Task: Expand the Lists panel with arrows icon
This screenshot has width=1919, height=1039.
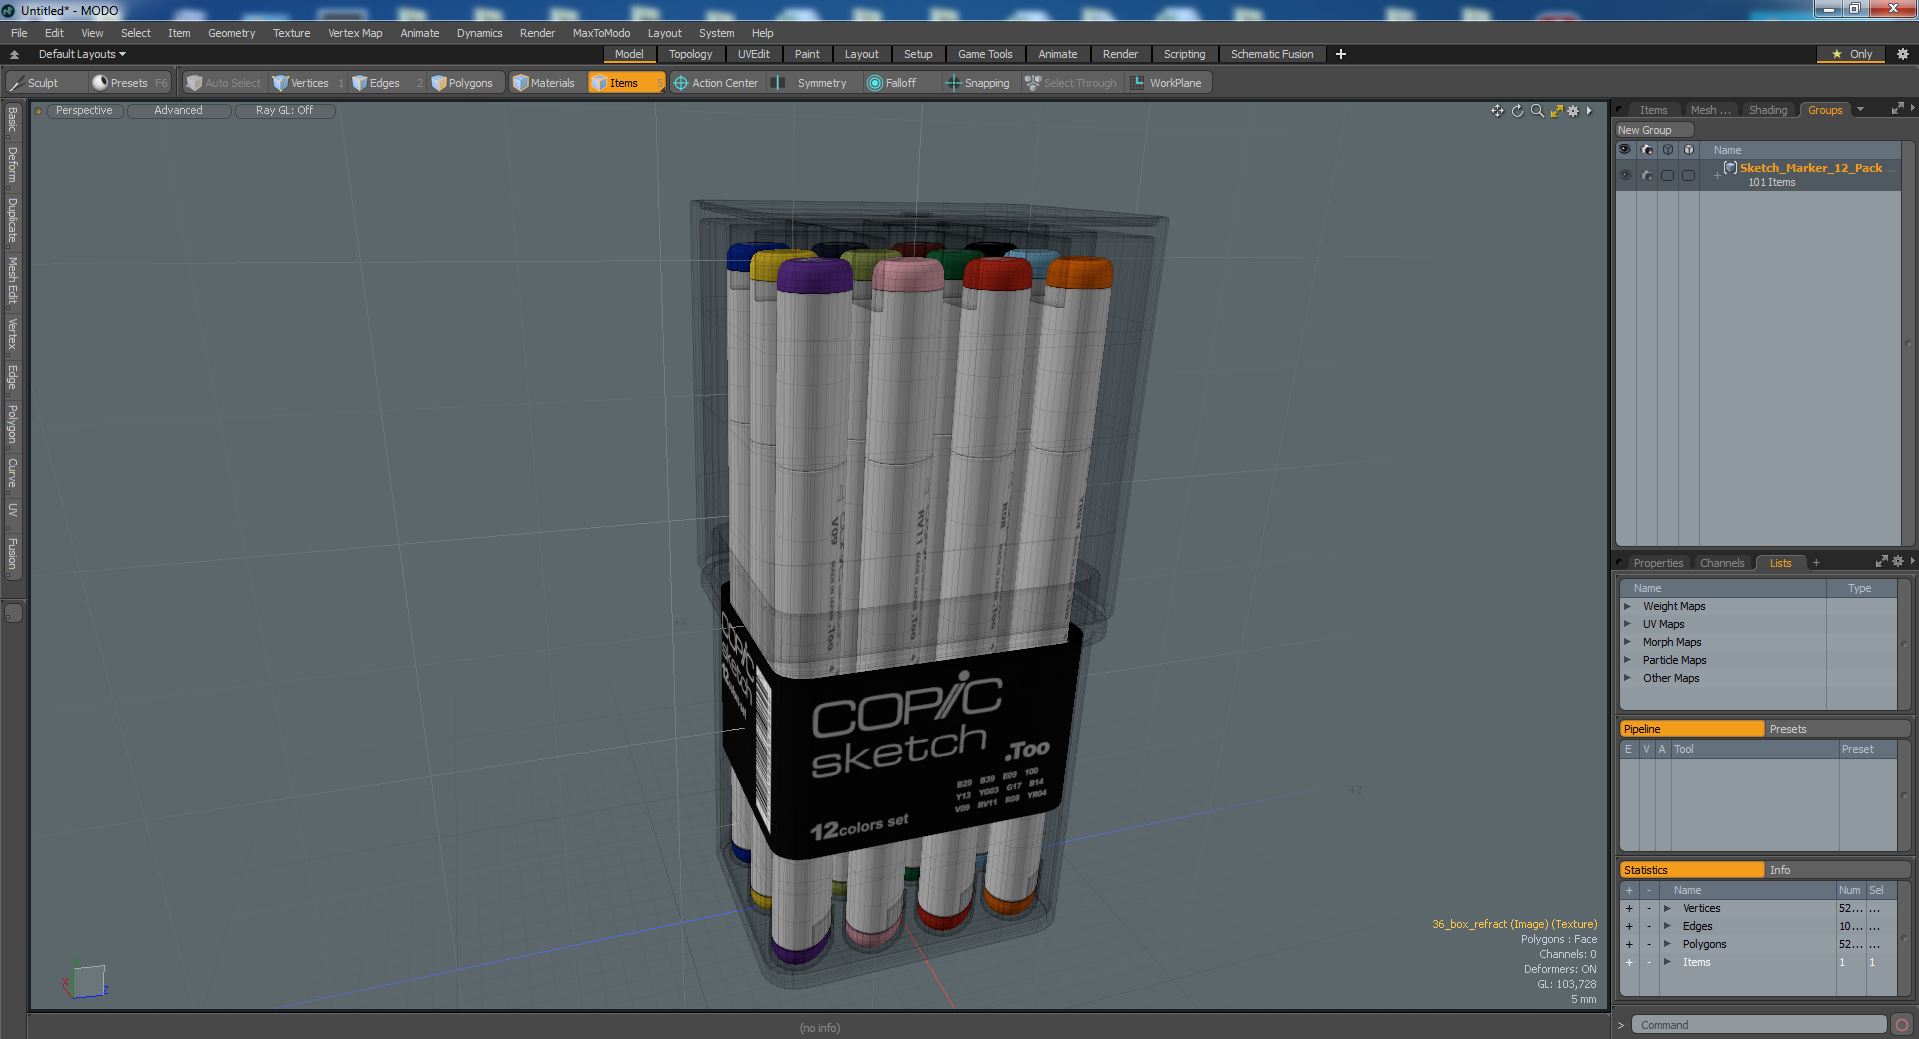Action: pyautogui.click(x=1881, y=562)
